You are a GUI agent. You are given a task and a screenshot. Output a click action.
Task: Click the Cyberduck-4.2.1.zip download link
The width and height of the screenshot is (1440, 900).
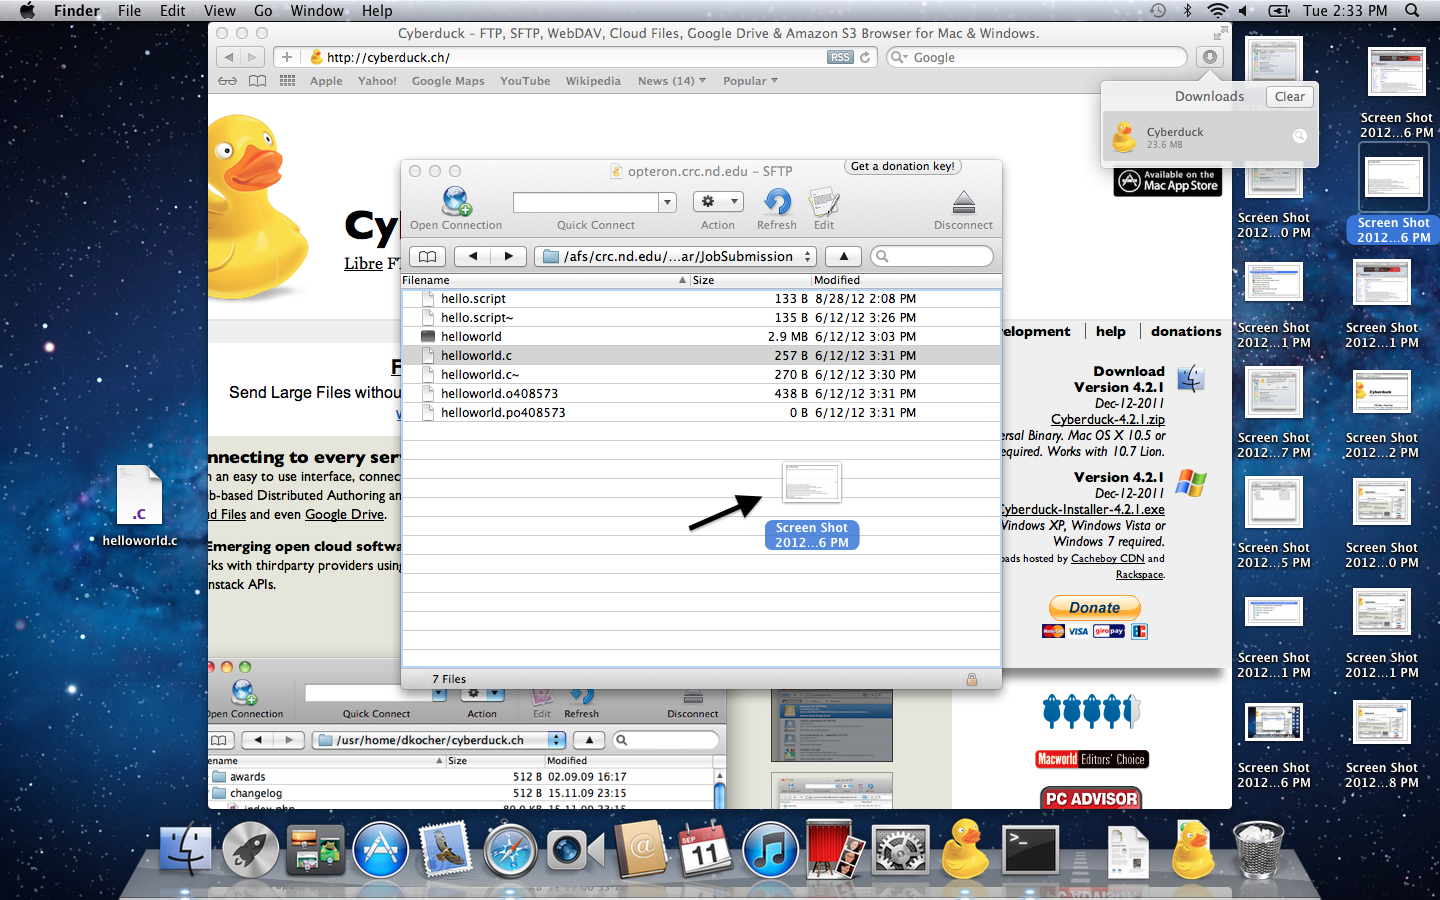1107,419
